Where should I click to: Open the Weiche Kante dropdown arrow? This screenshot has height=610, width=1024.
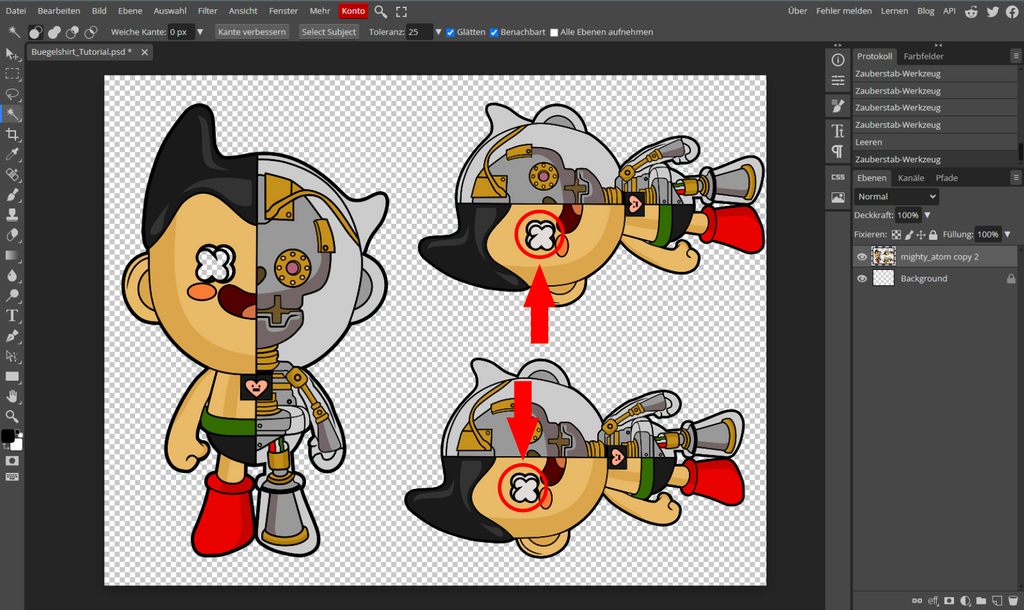coord(200,32)
